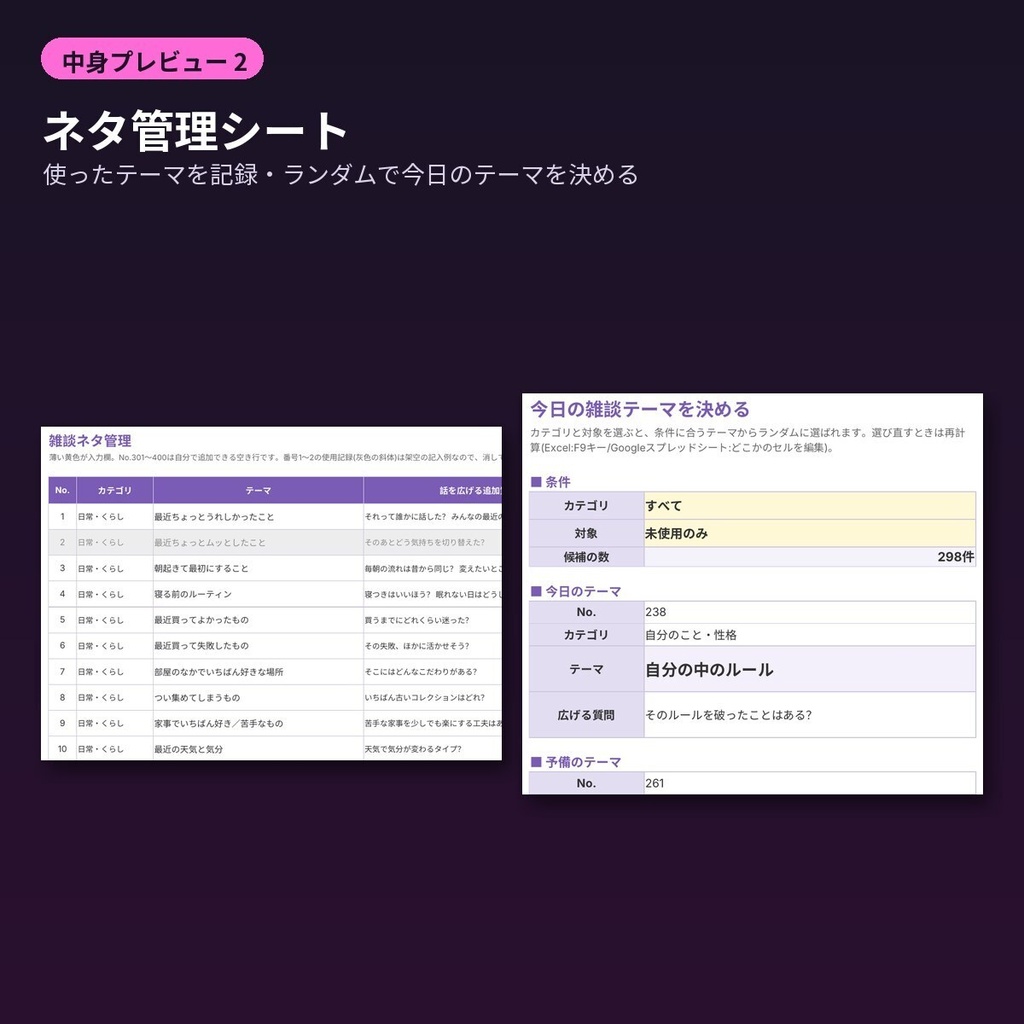Click the ■ 予備のテーマ section heading
1024x1024 pixels.
(x=575, y=761)
